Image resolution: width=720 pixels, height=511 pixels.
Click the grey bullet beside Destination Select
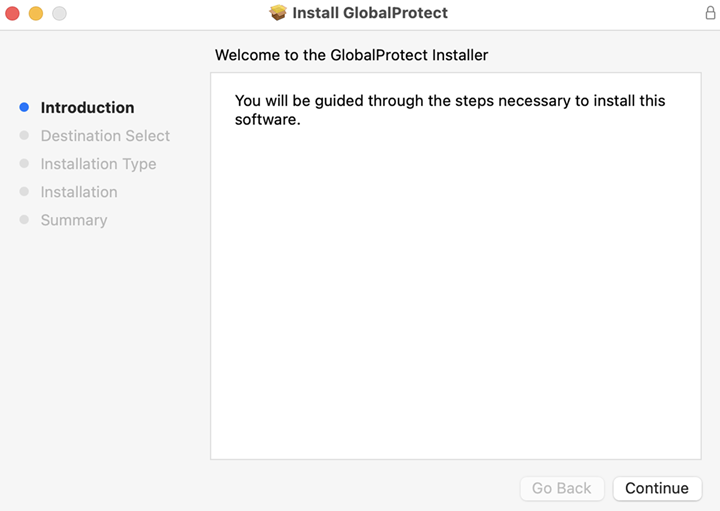click(24, 135)
